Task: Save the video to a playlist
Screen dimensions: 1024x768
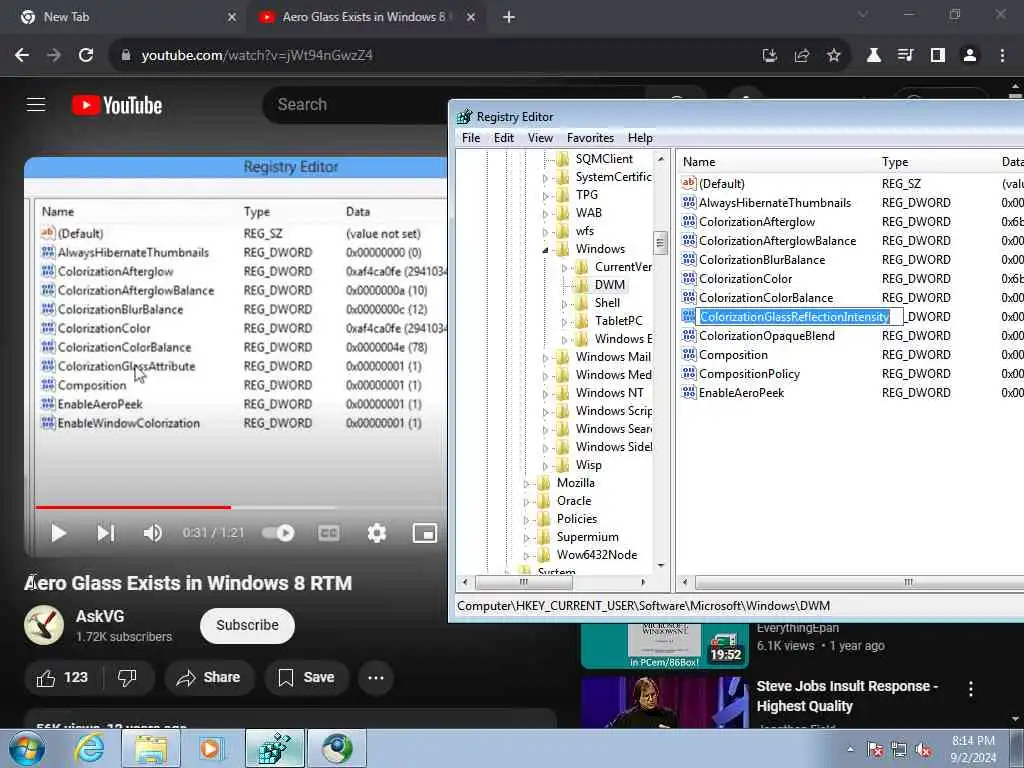Action: point(306,678)
